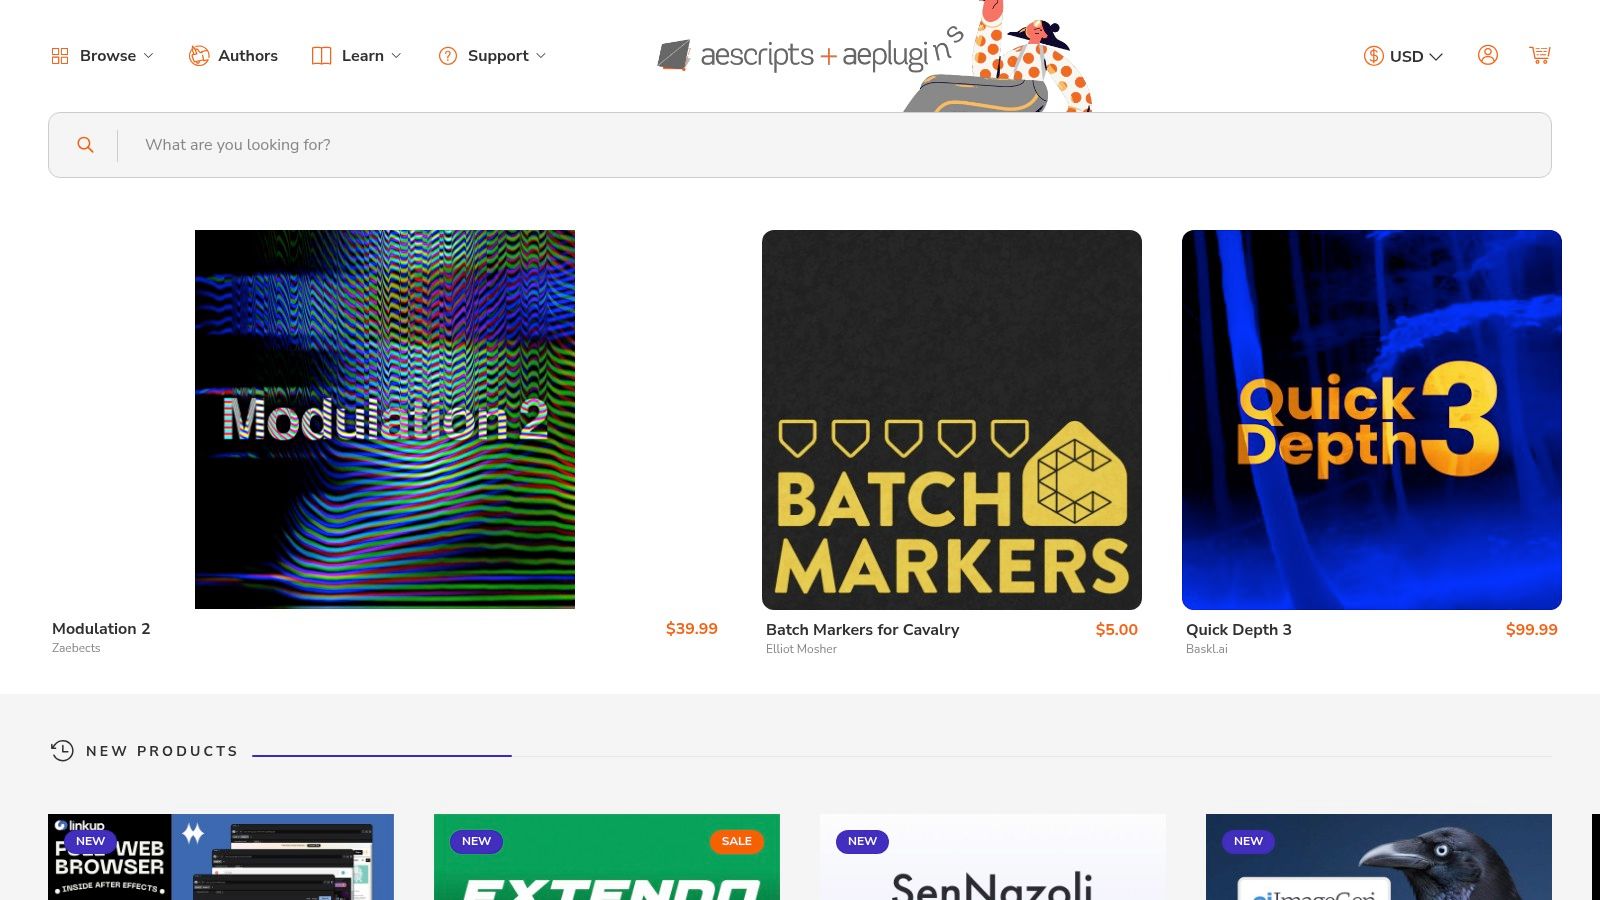Click the Browse grid icon
Image resolution: width=1600 pixels, height=900 pixels.
click(x=60, y=56)
